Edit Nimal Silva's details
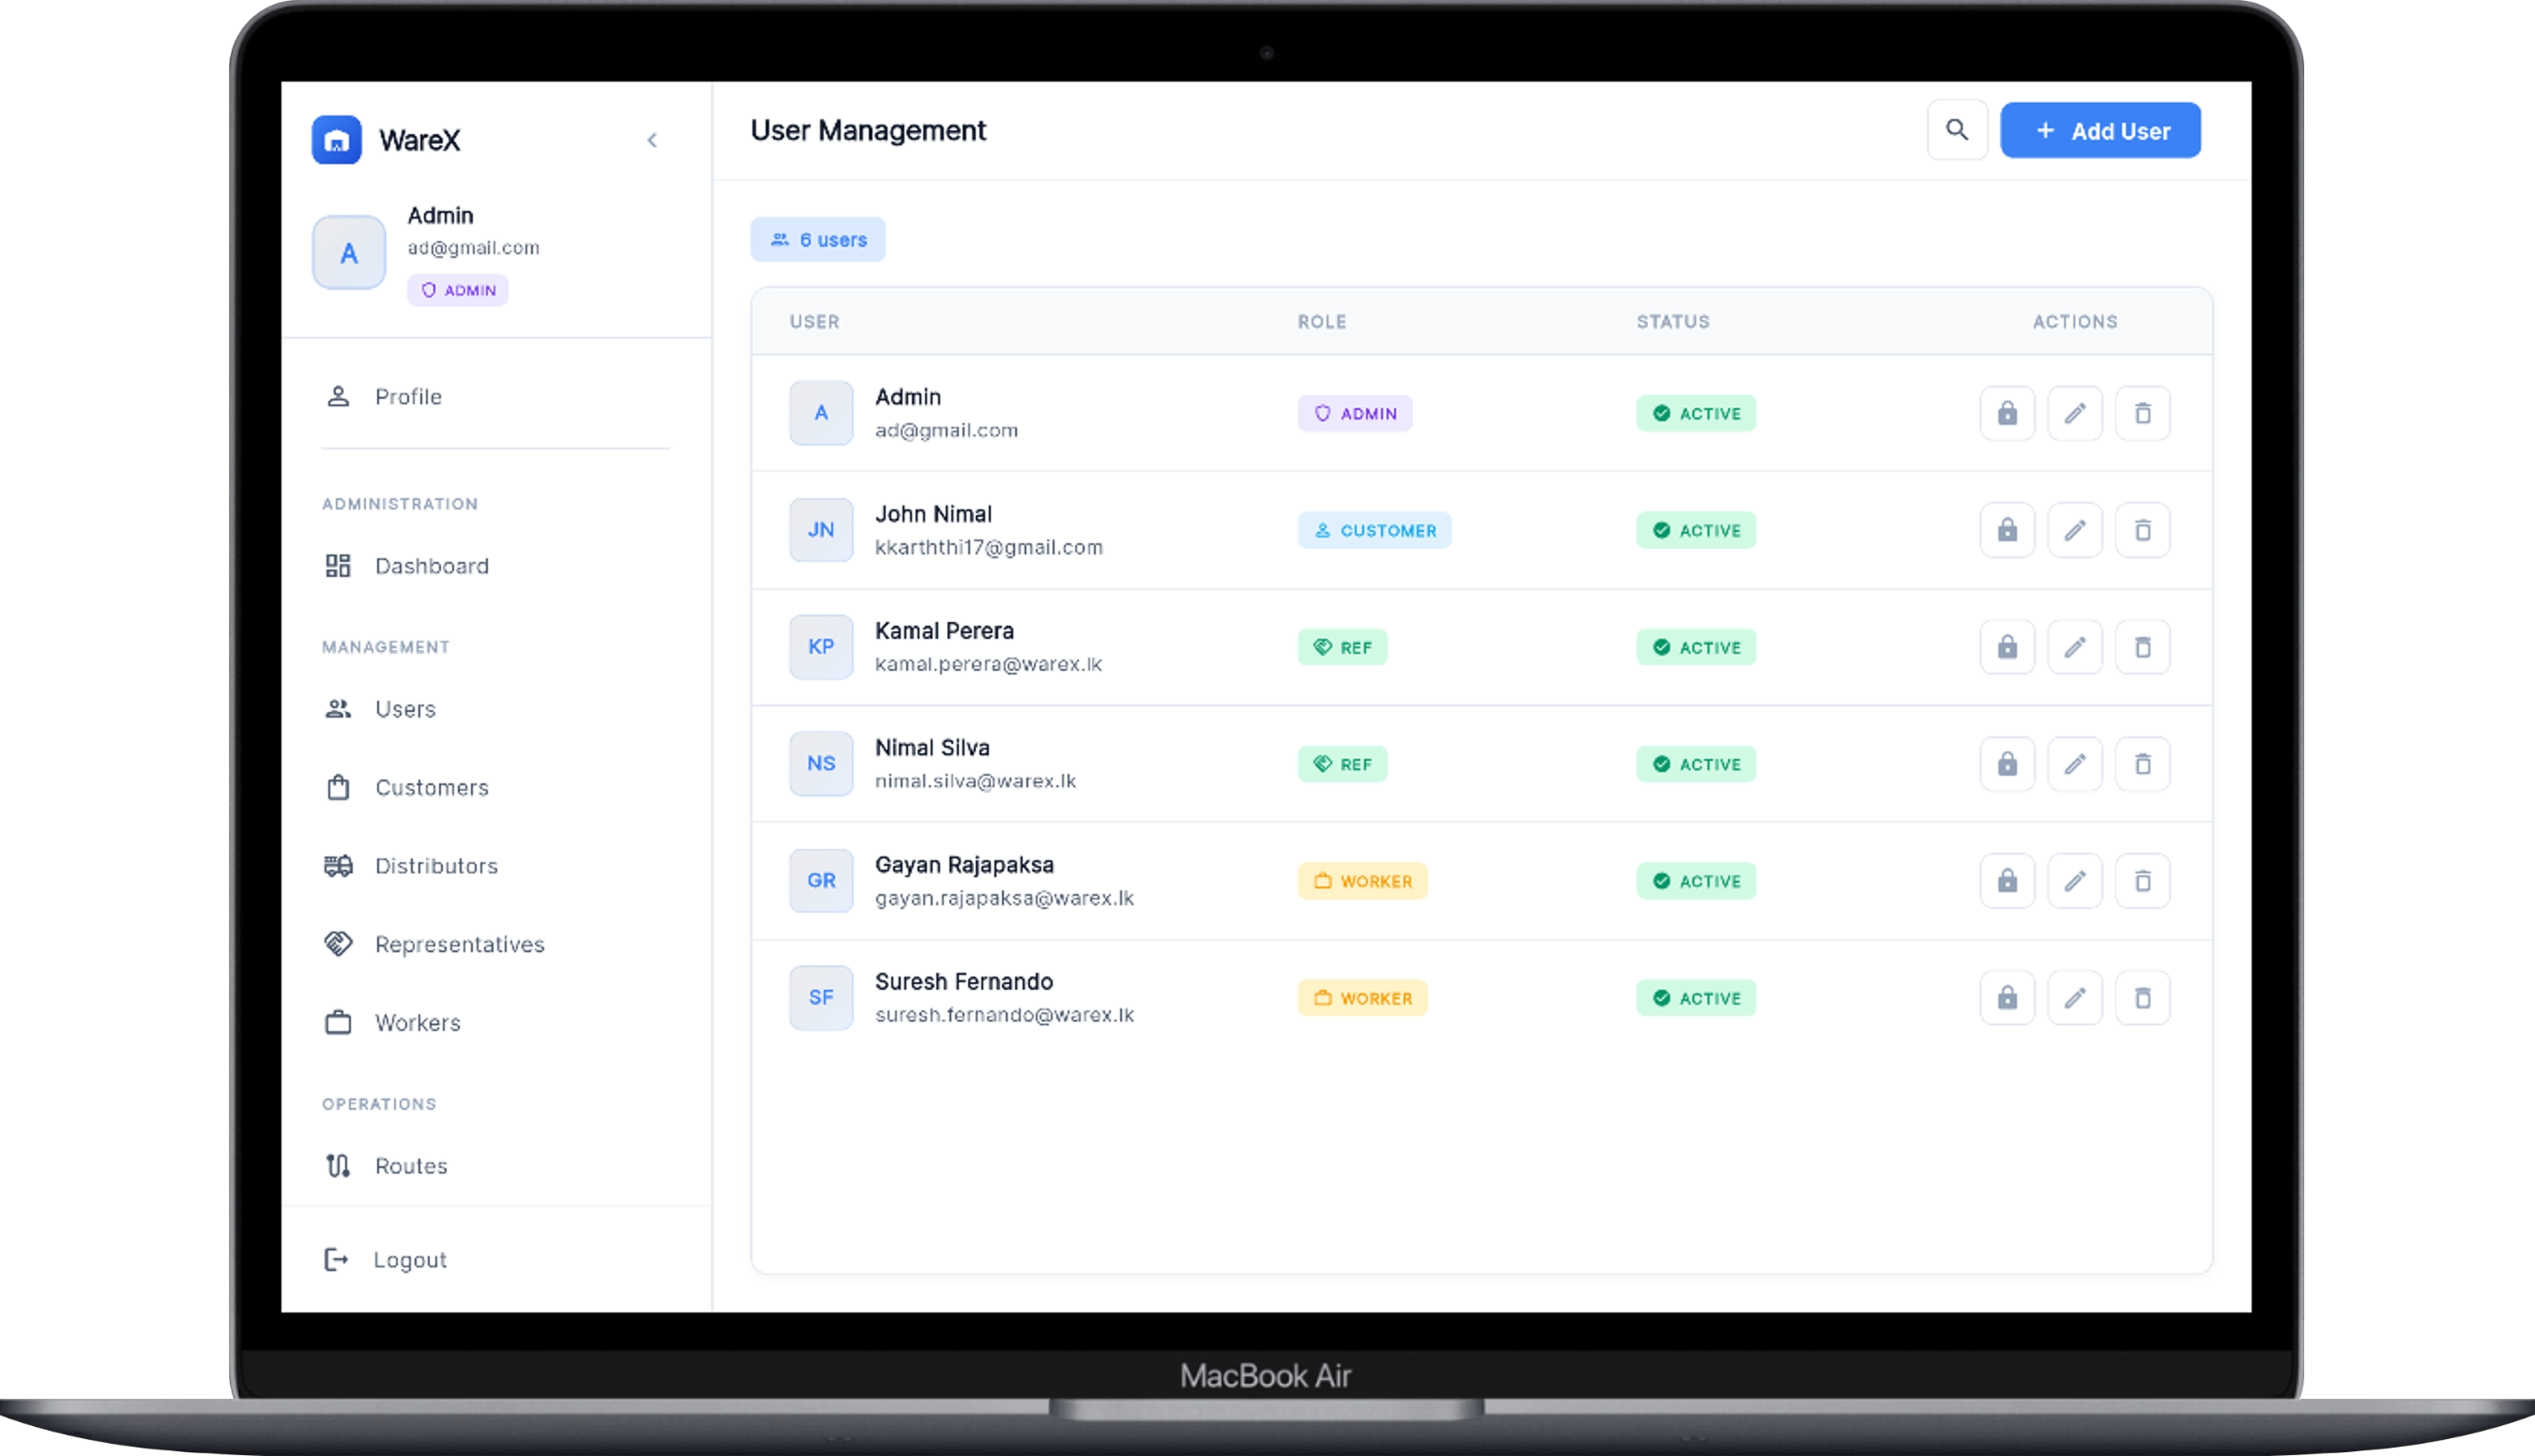This screenshot has width=2535, height=1456. [x=2075, y=764]
